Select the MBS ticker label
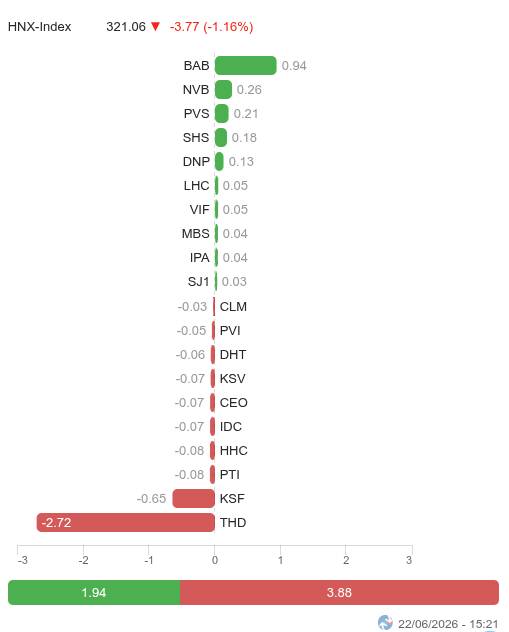 pyautogui.click(x=195, y=234)
